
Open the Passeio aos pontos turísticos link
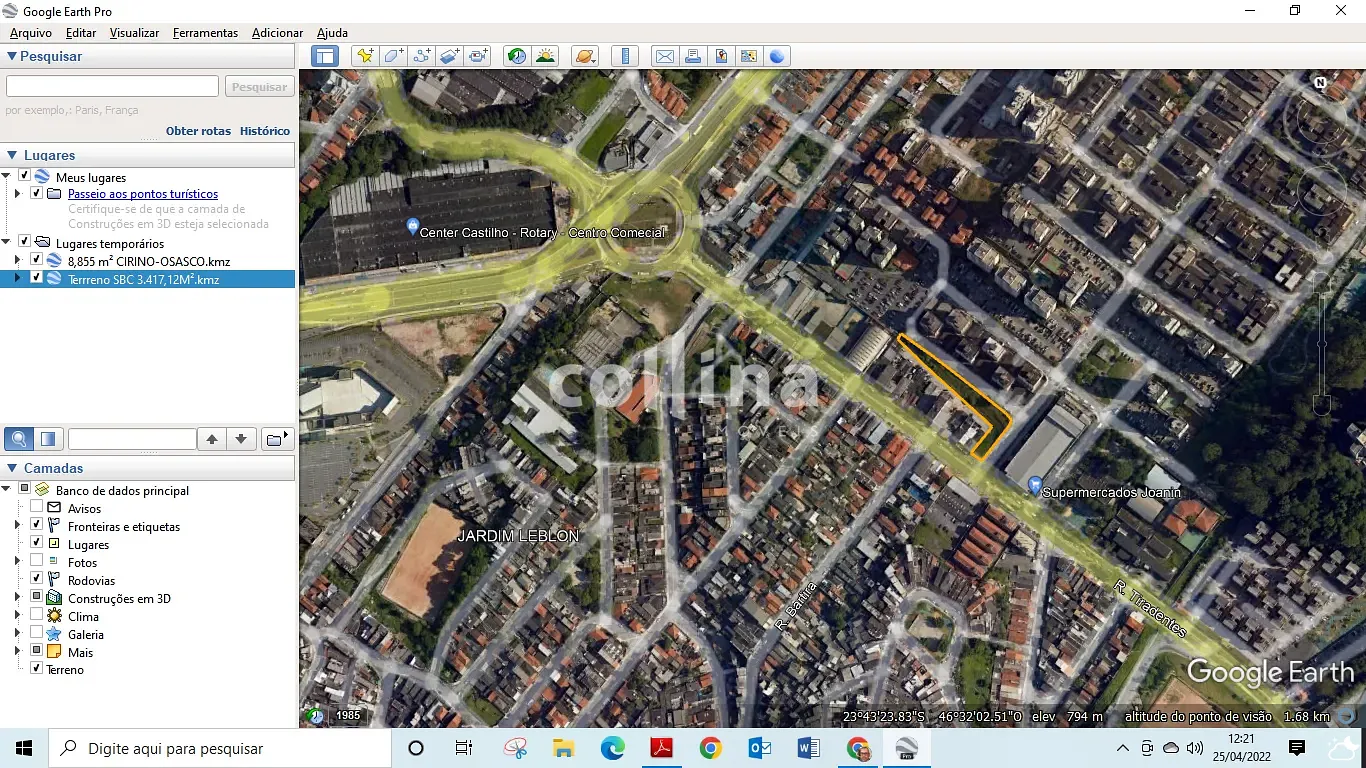tap(143, 194)
